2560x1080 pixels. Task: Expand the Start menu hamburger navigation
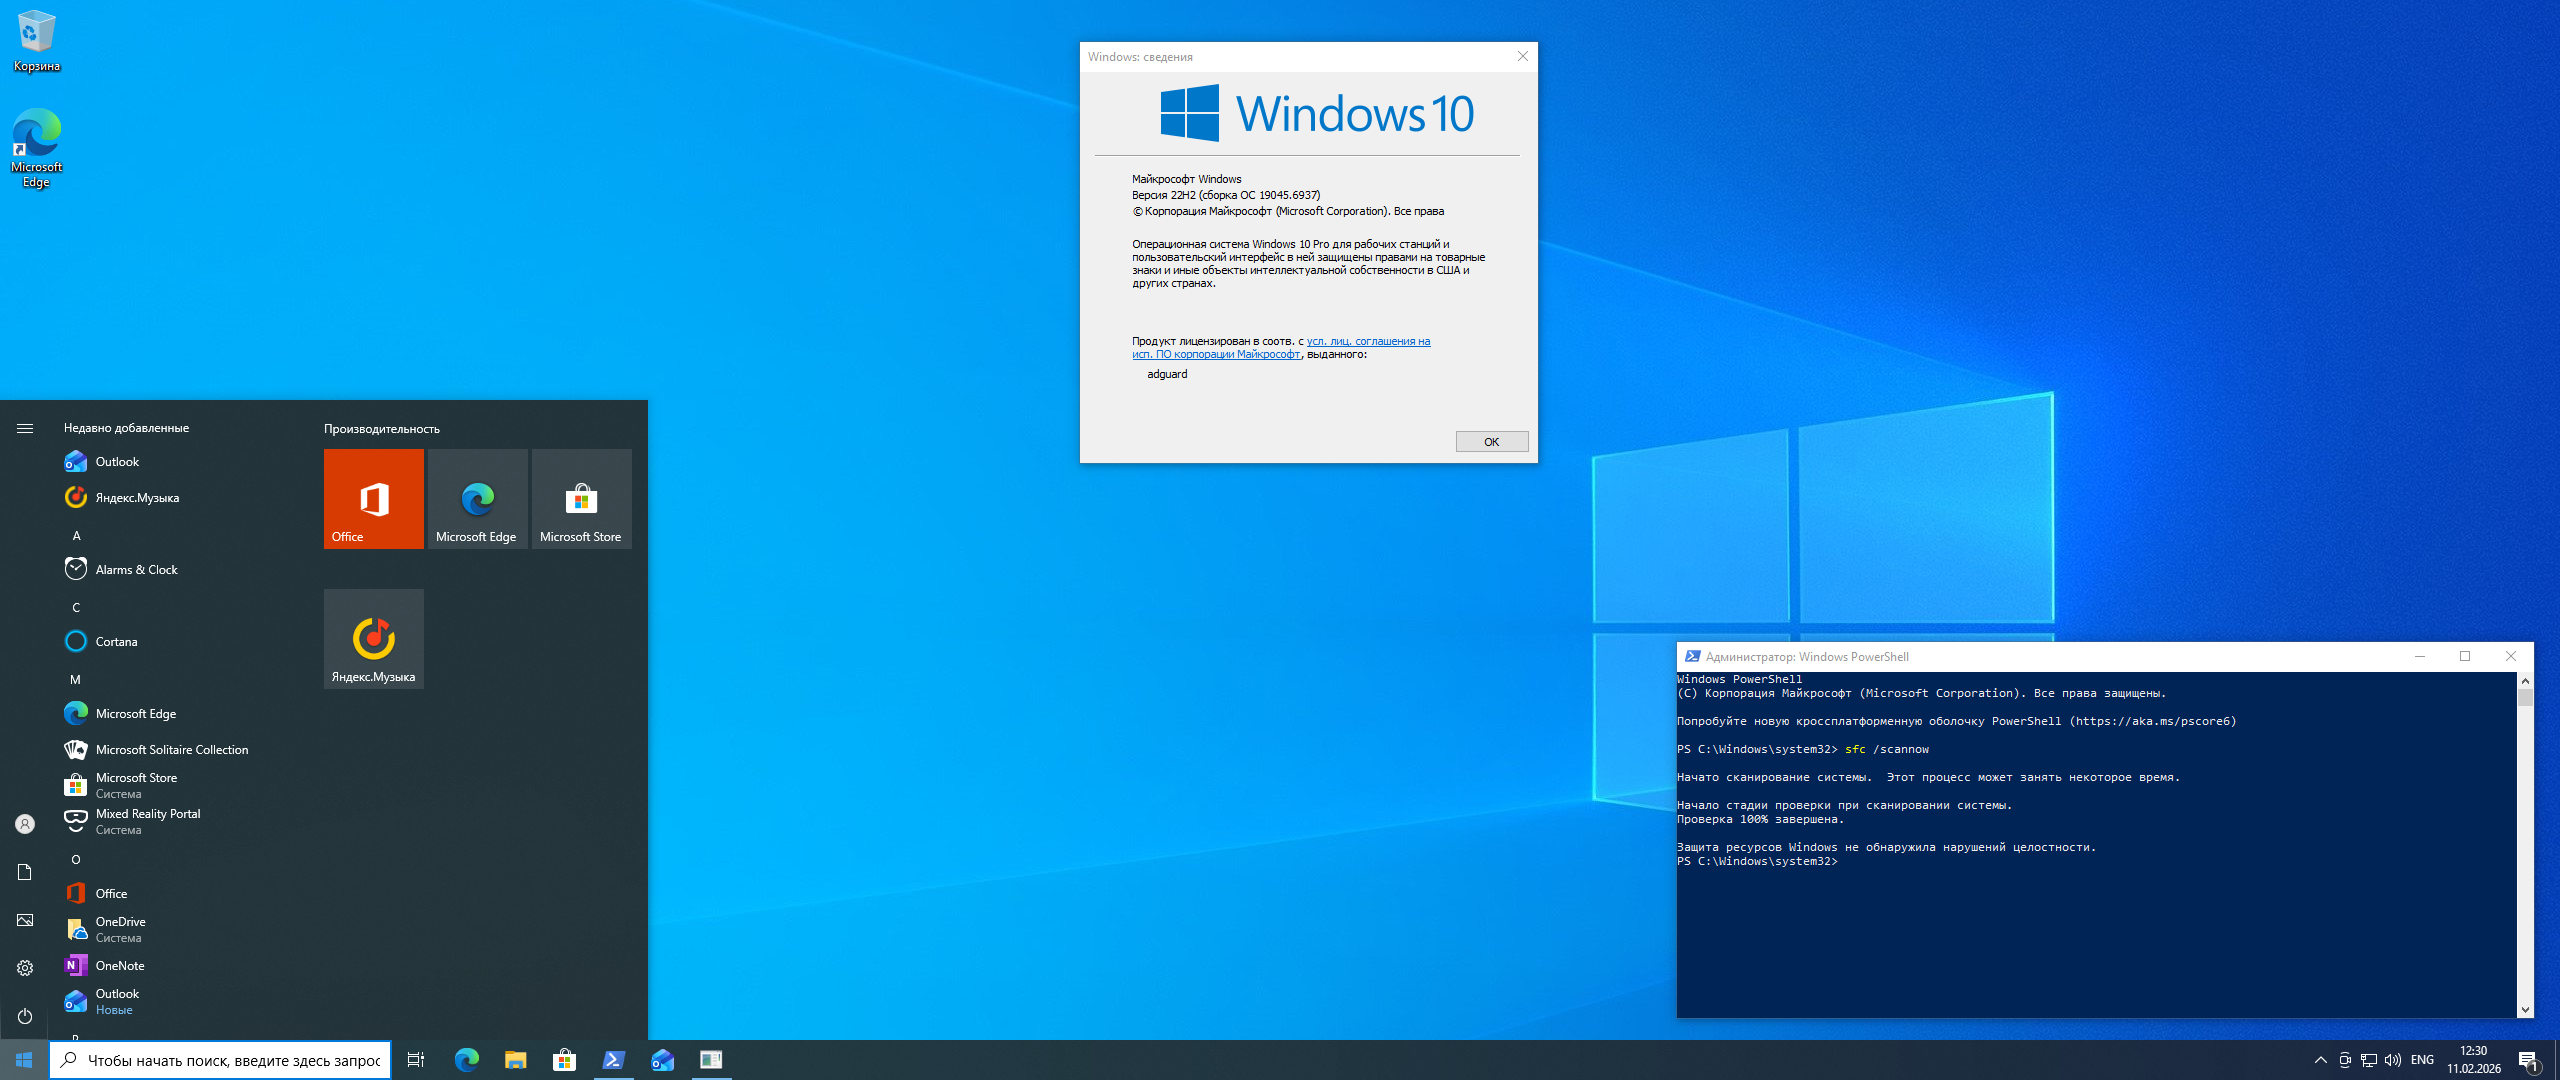coord(25,428)
